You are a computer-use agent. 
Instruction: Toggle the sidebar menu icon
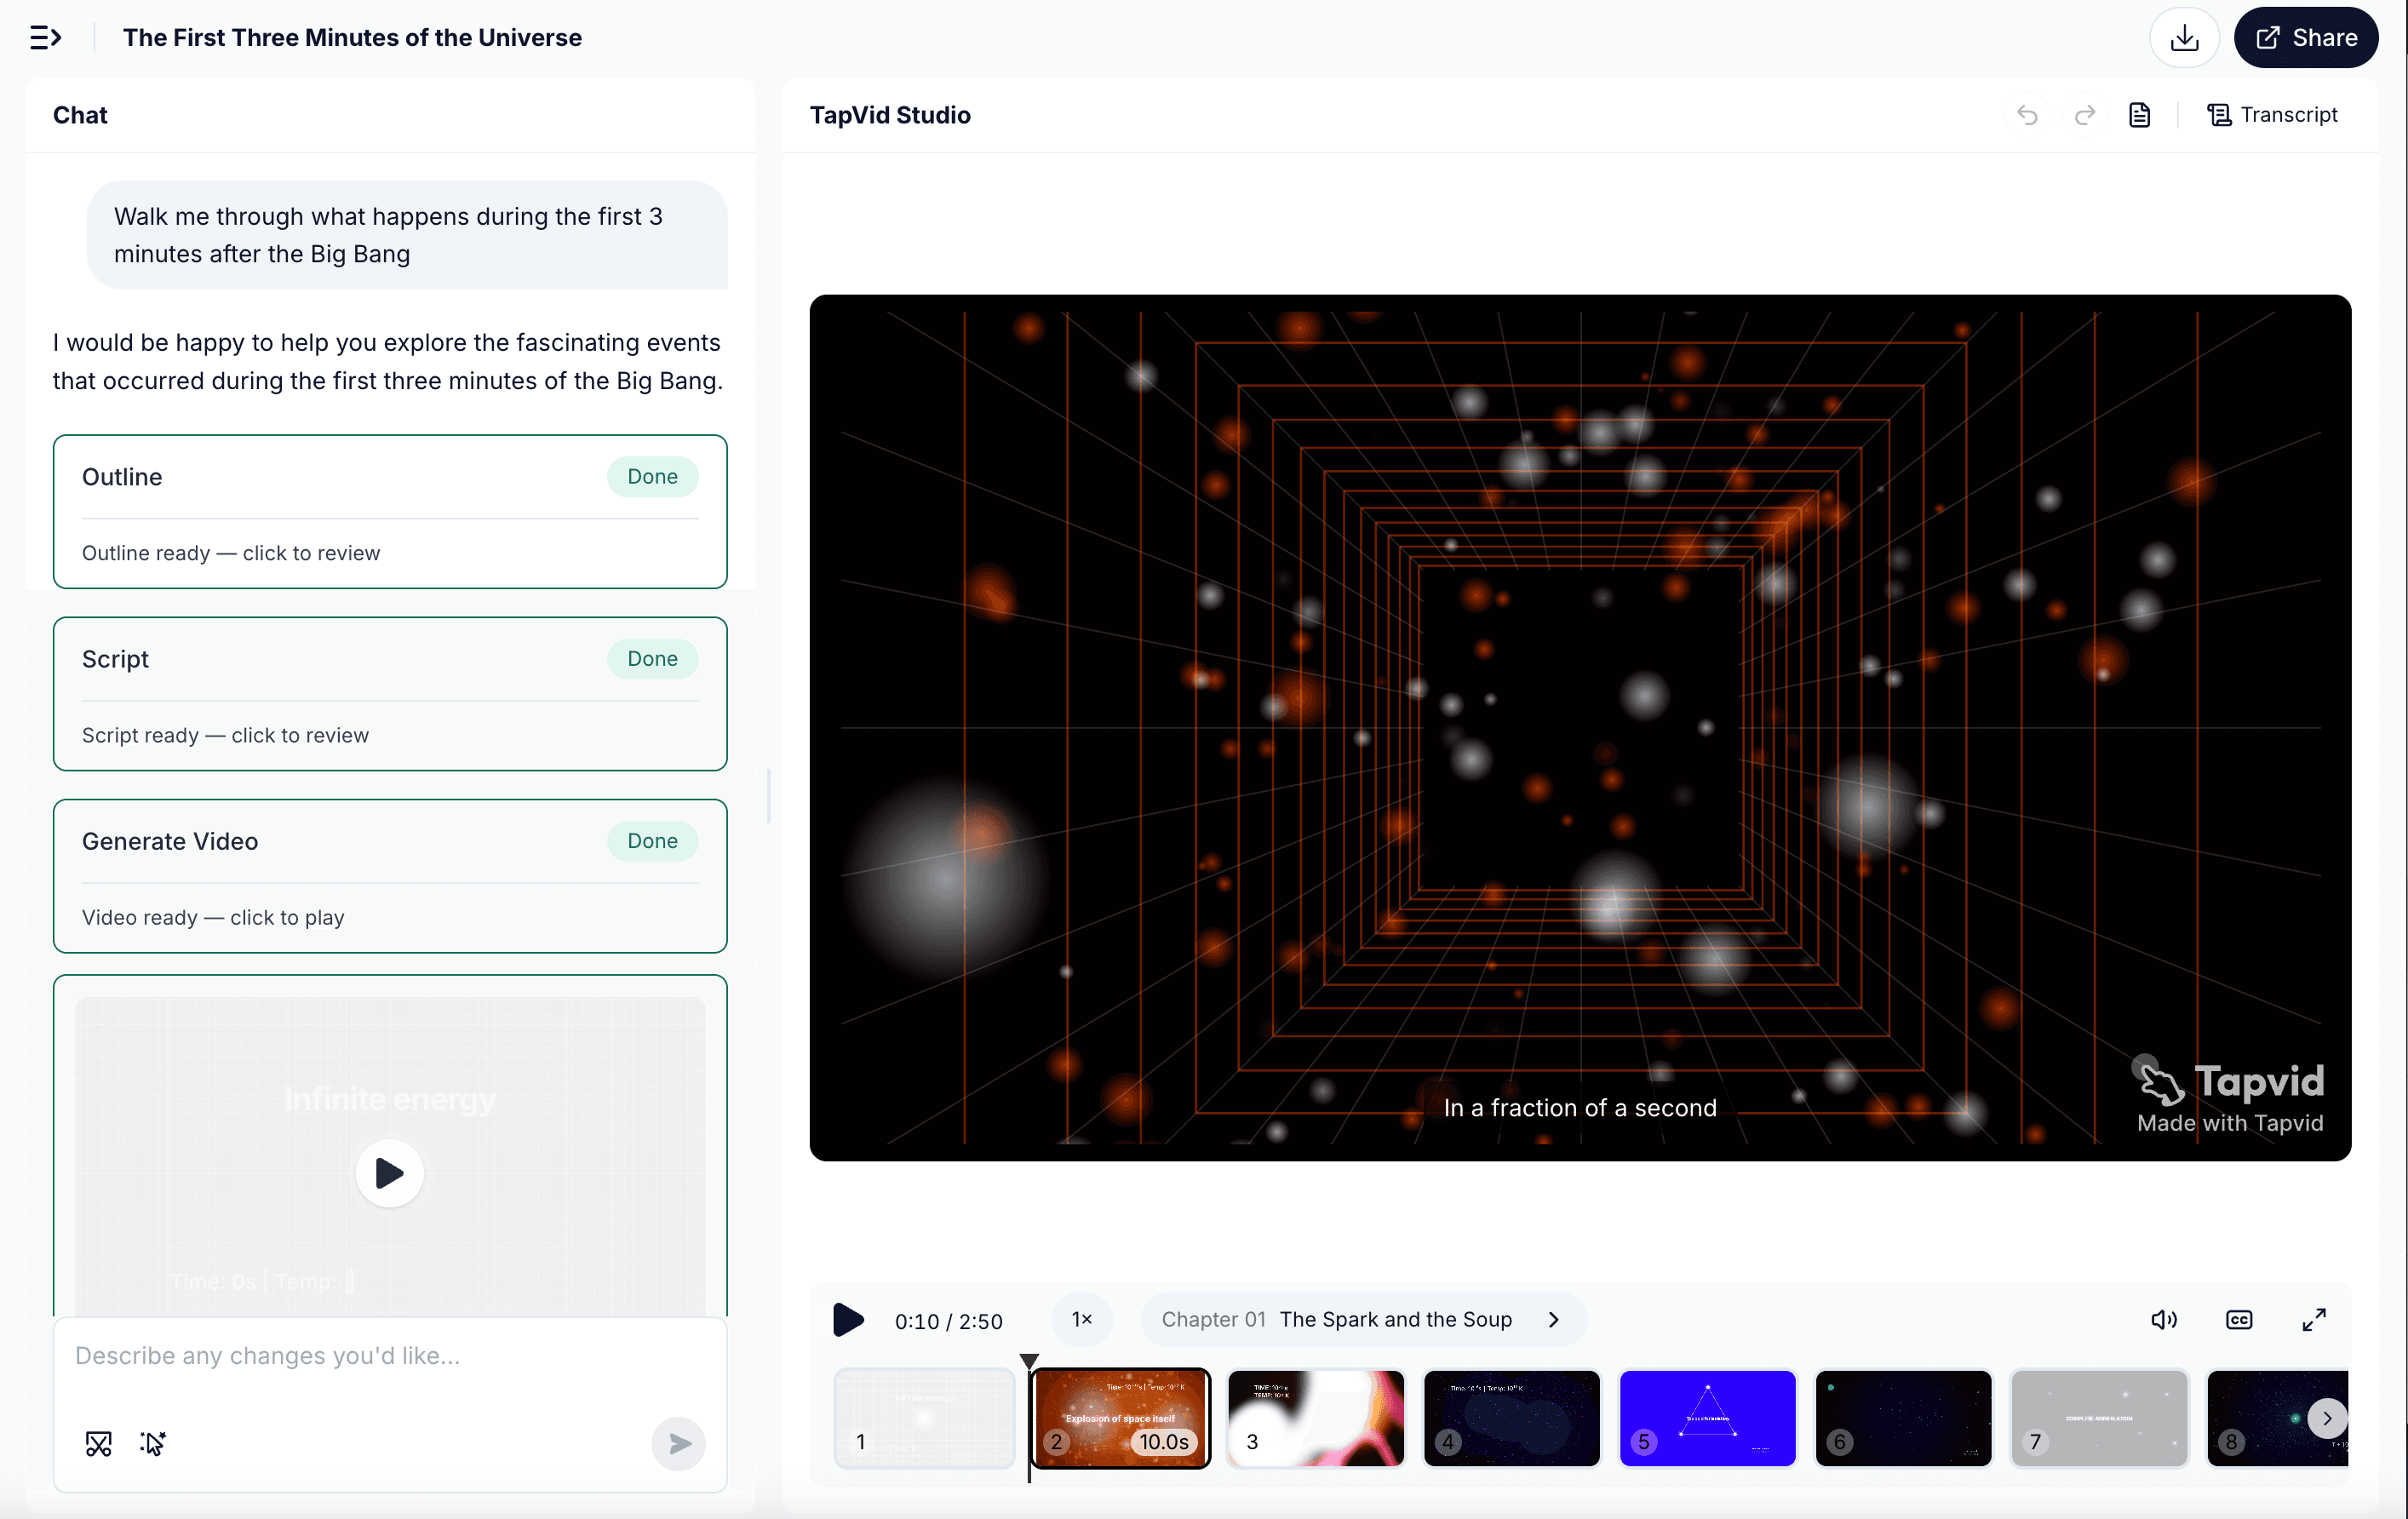coord(45,38)
